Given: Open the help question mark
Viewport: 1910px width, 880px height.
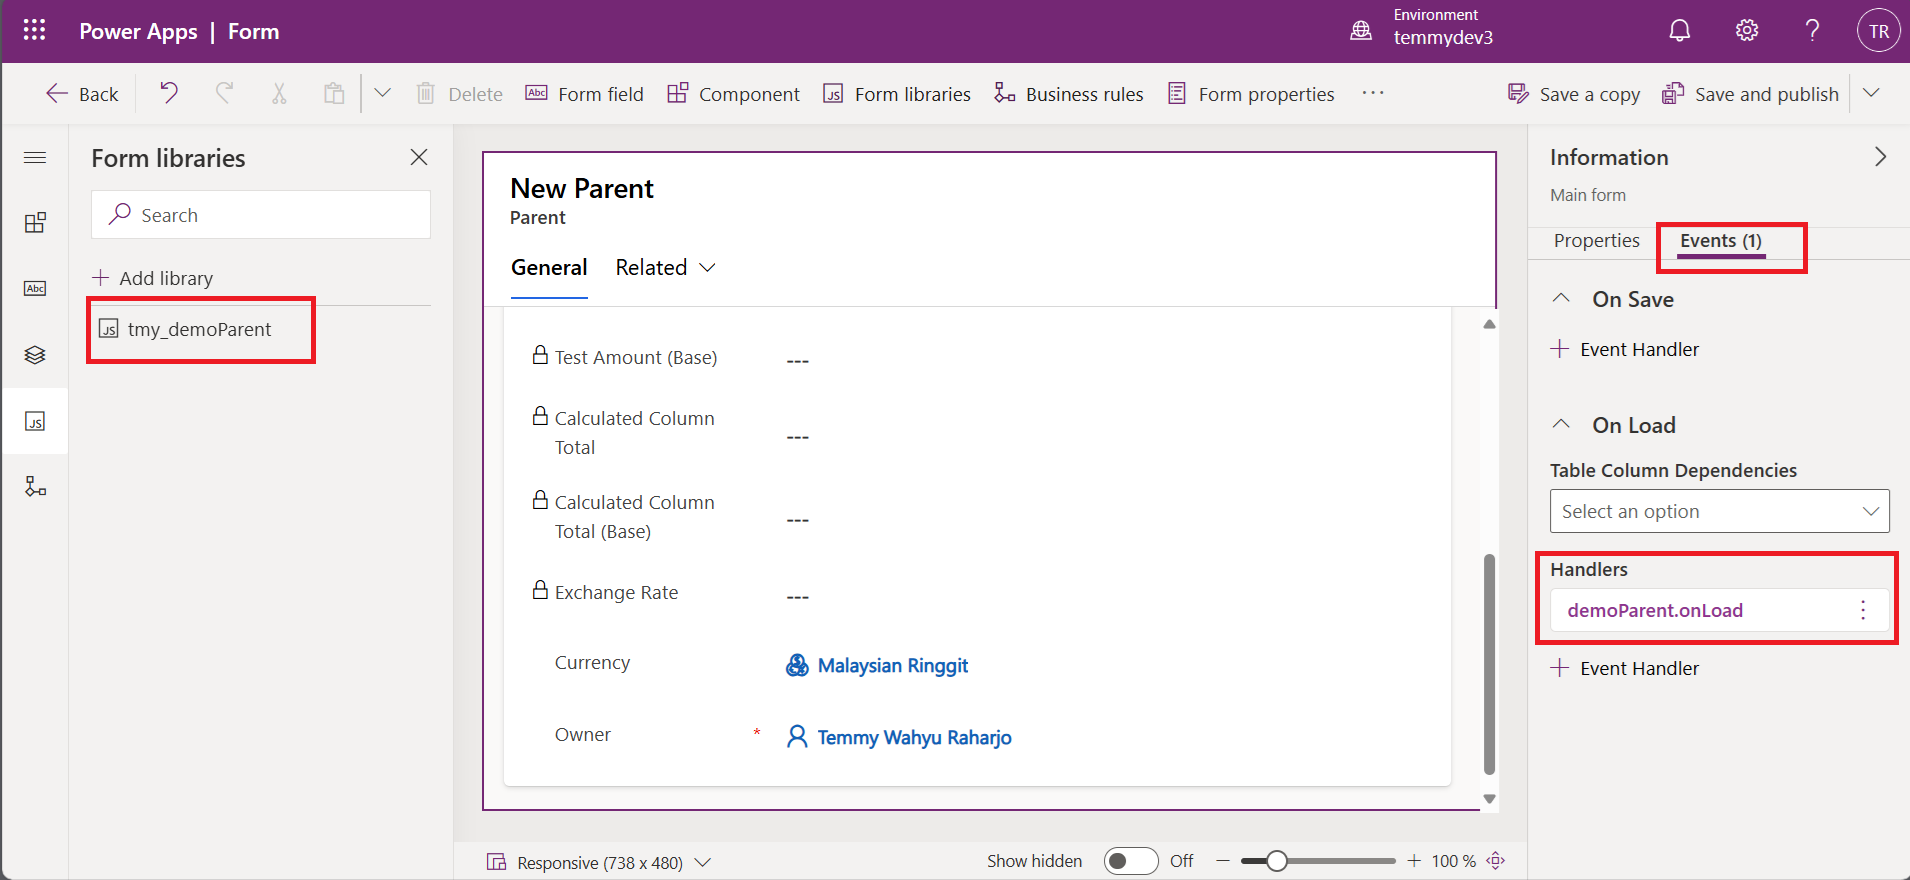Looking at the screenshot, I should click(x=1812, y=31).
